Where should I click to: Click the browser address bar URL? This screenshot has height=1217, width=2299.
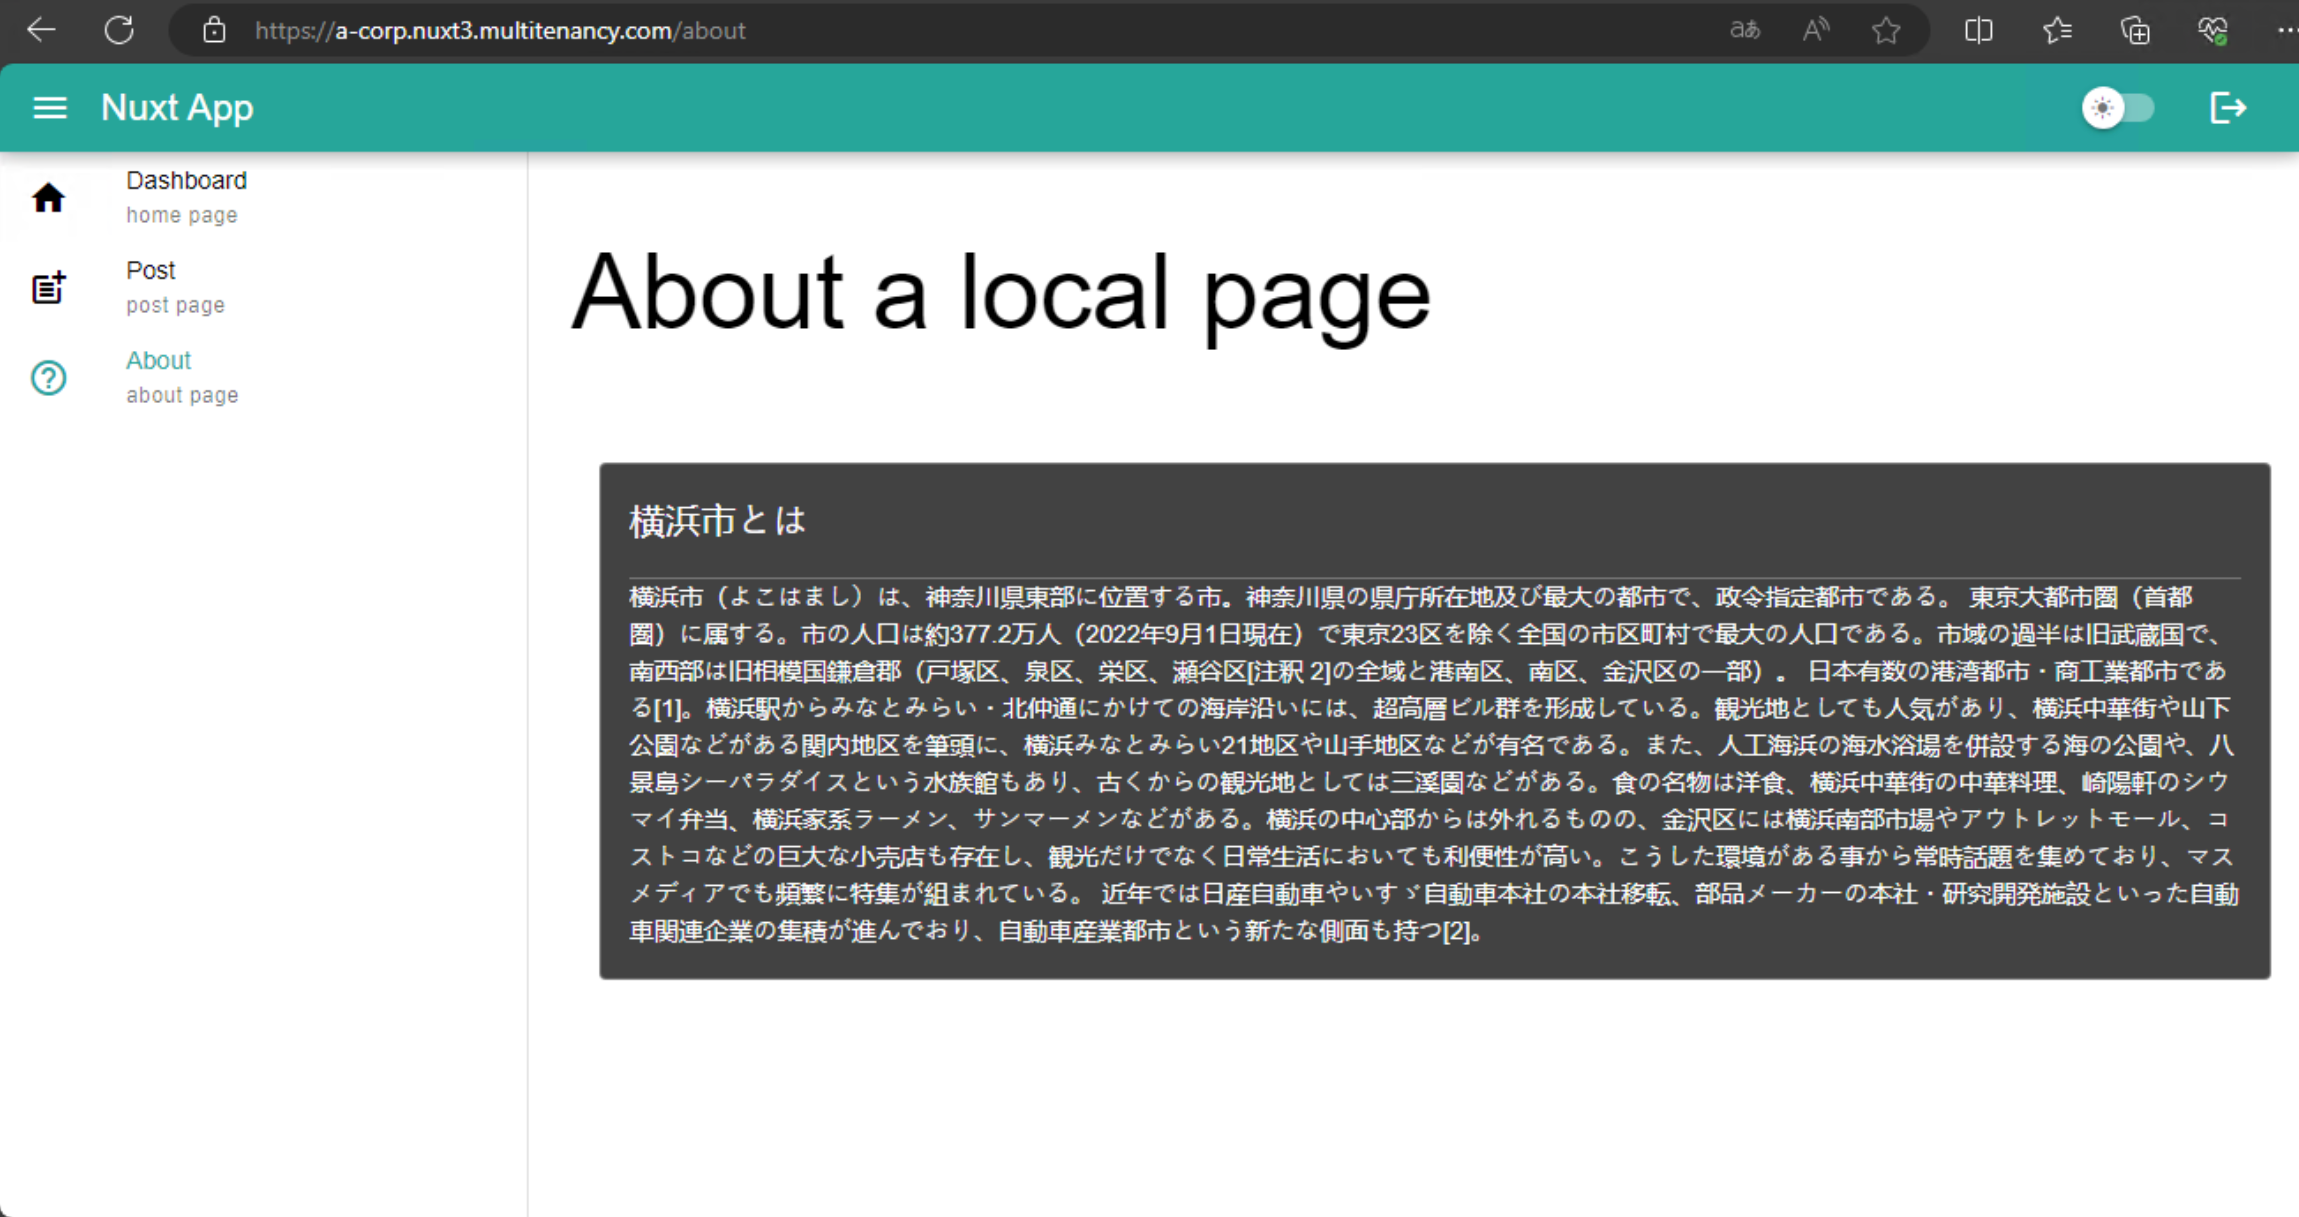[500, 31]
